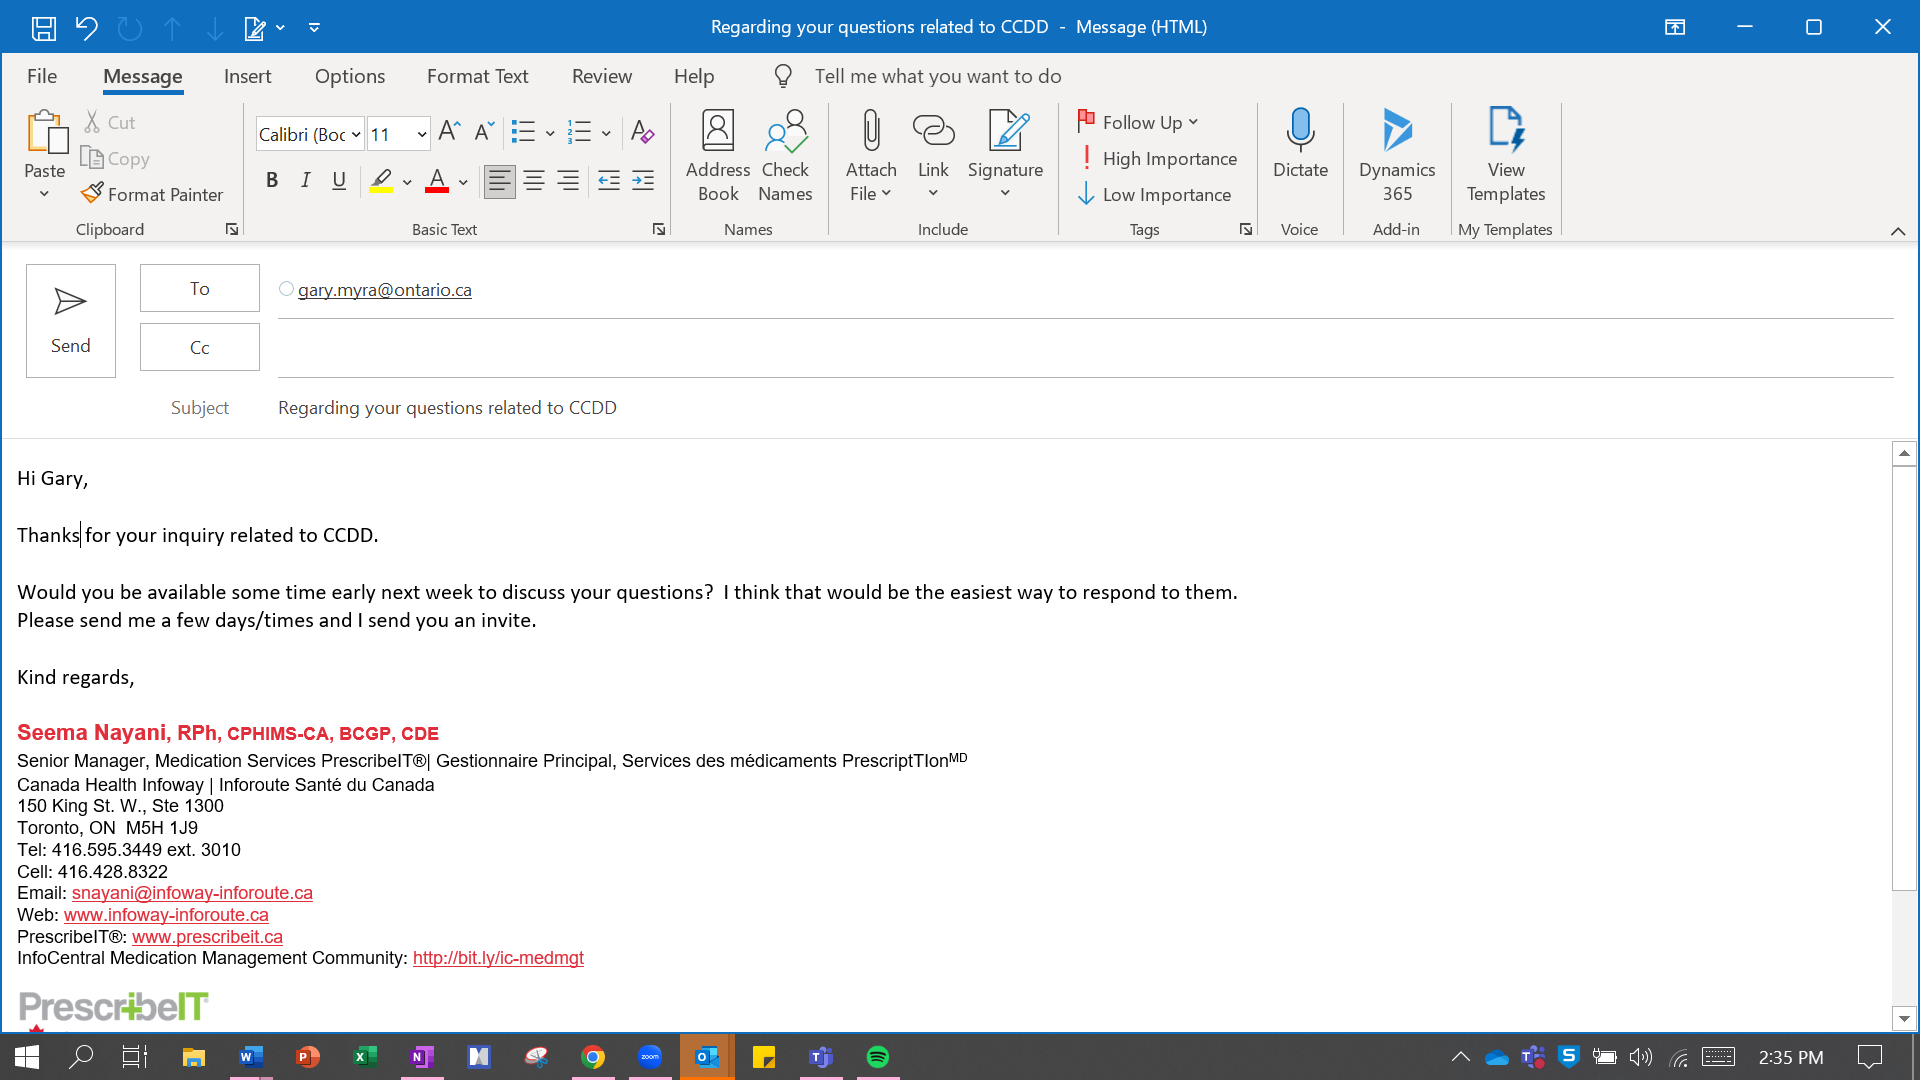
Task: Run Check Names
Action: [785, 156]
